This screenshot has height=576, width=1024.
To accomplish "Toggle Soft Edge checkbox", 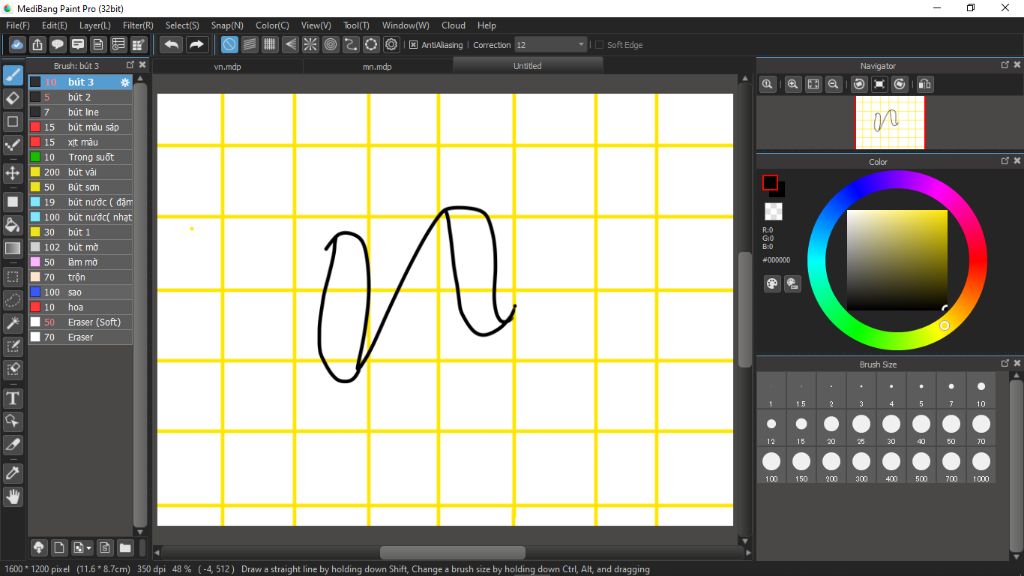I will coord(600,45).
